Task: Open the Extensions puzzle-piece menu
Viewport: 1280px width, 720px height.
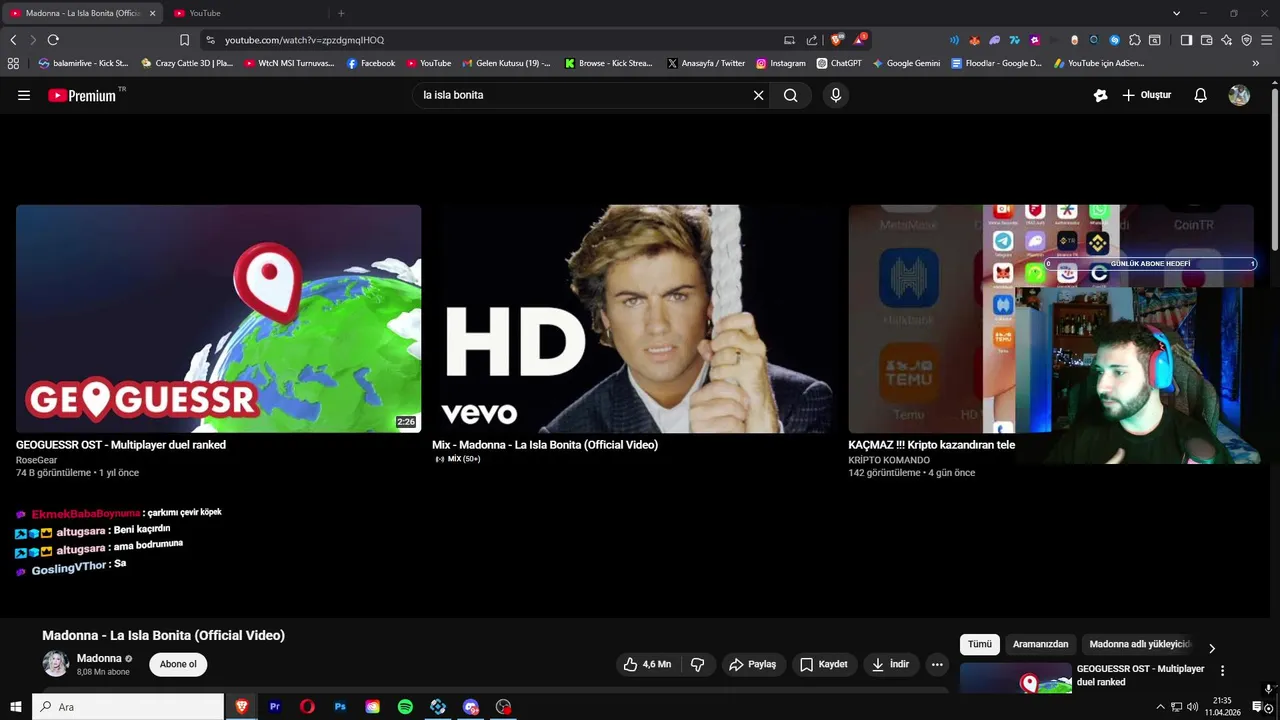Action: coord(1134,40)
